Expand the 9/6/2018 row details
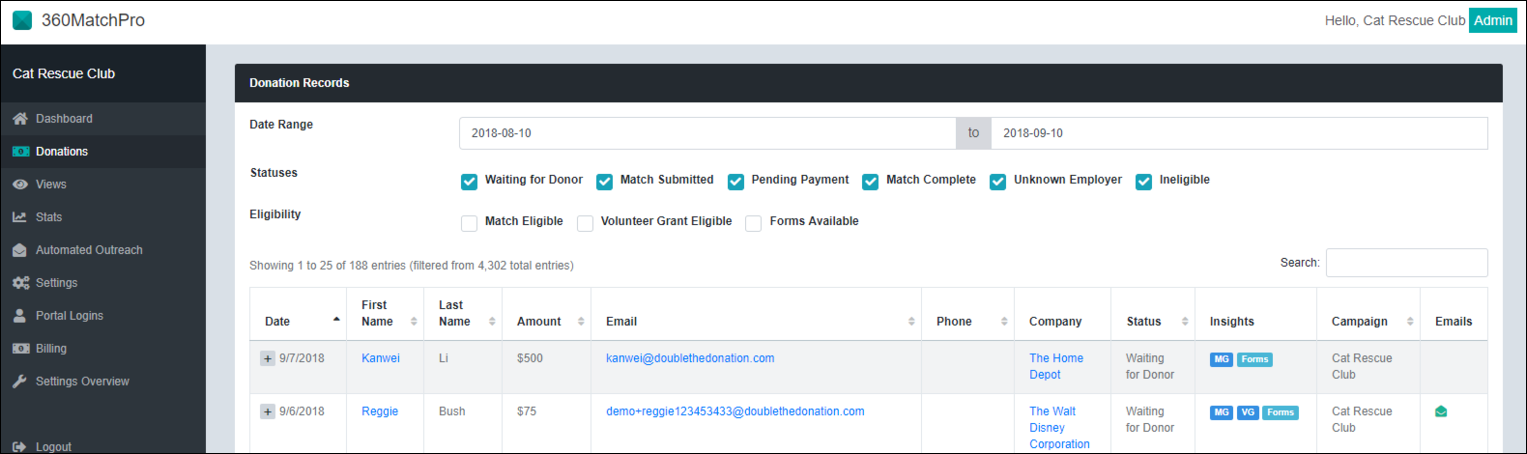The image size is (1527, 454). click(267, 412)
